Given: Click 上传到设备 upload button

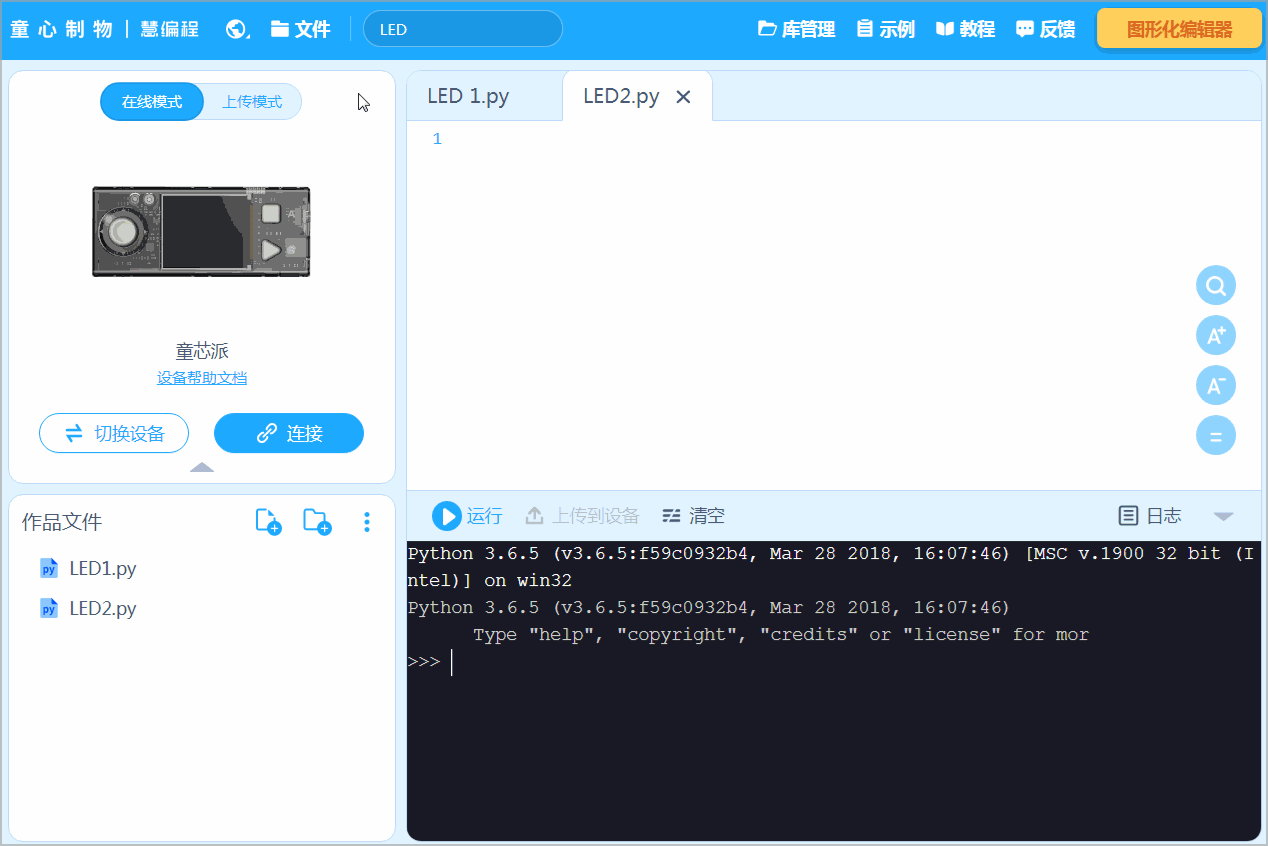Looking at the screenshot, I should point(582,516).
